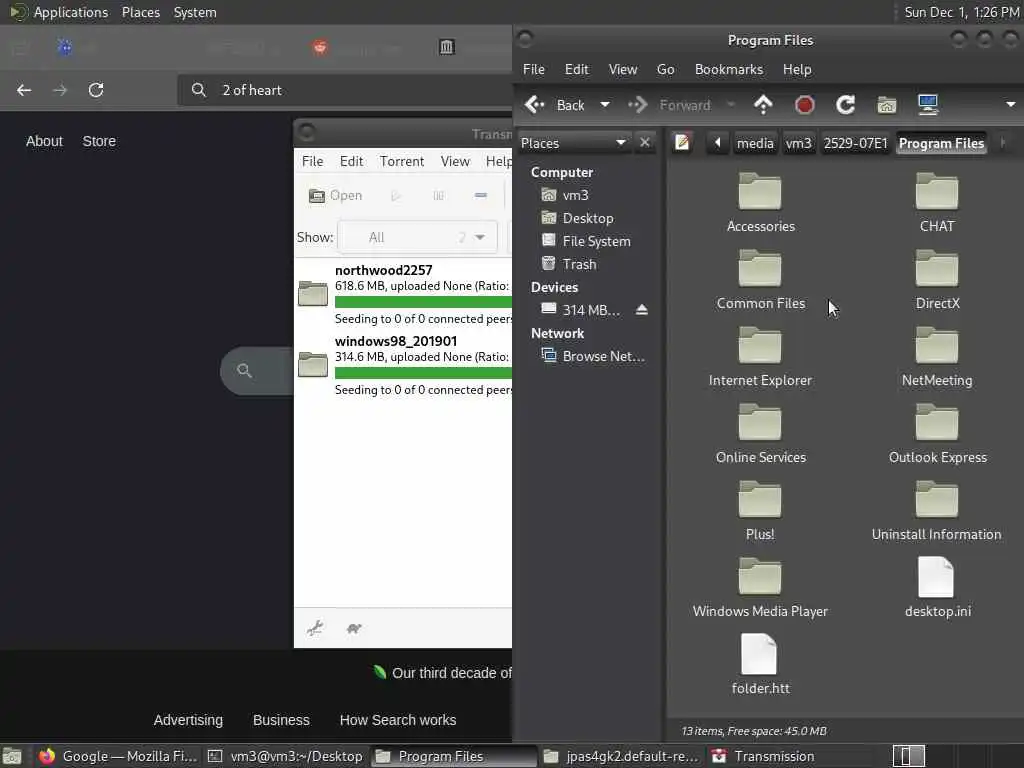Select the Plus! folder

coord(760,511)
